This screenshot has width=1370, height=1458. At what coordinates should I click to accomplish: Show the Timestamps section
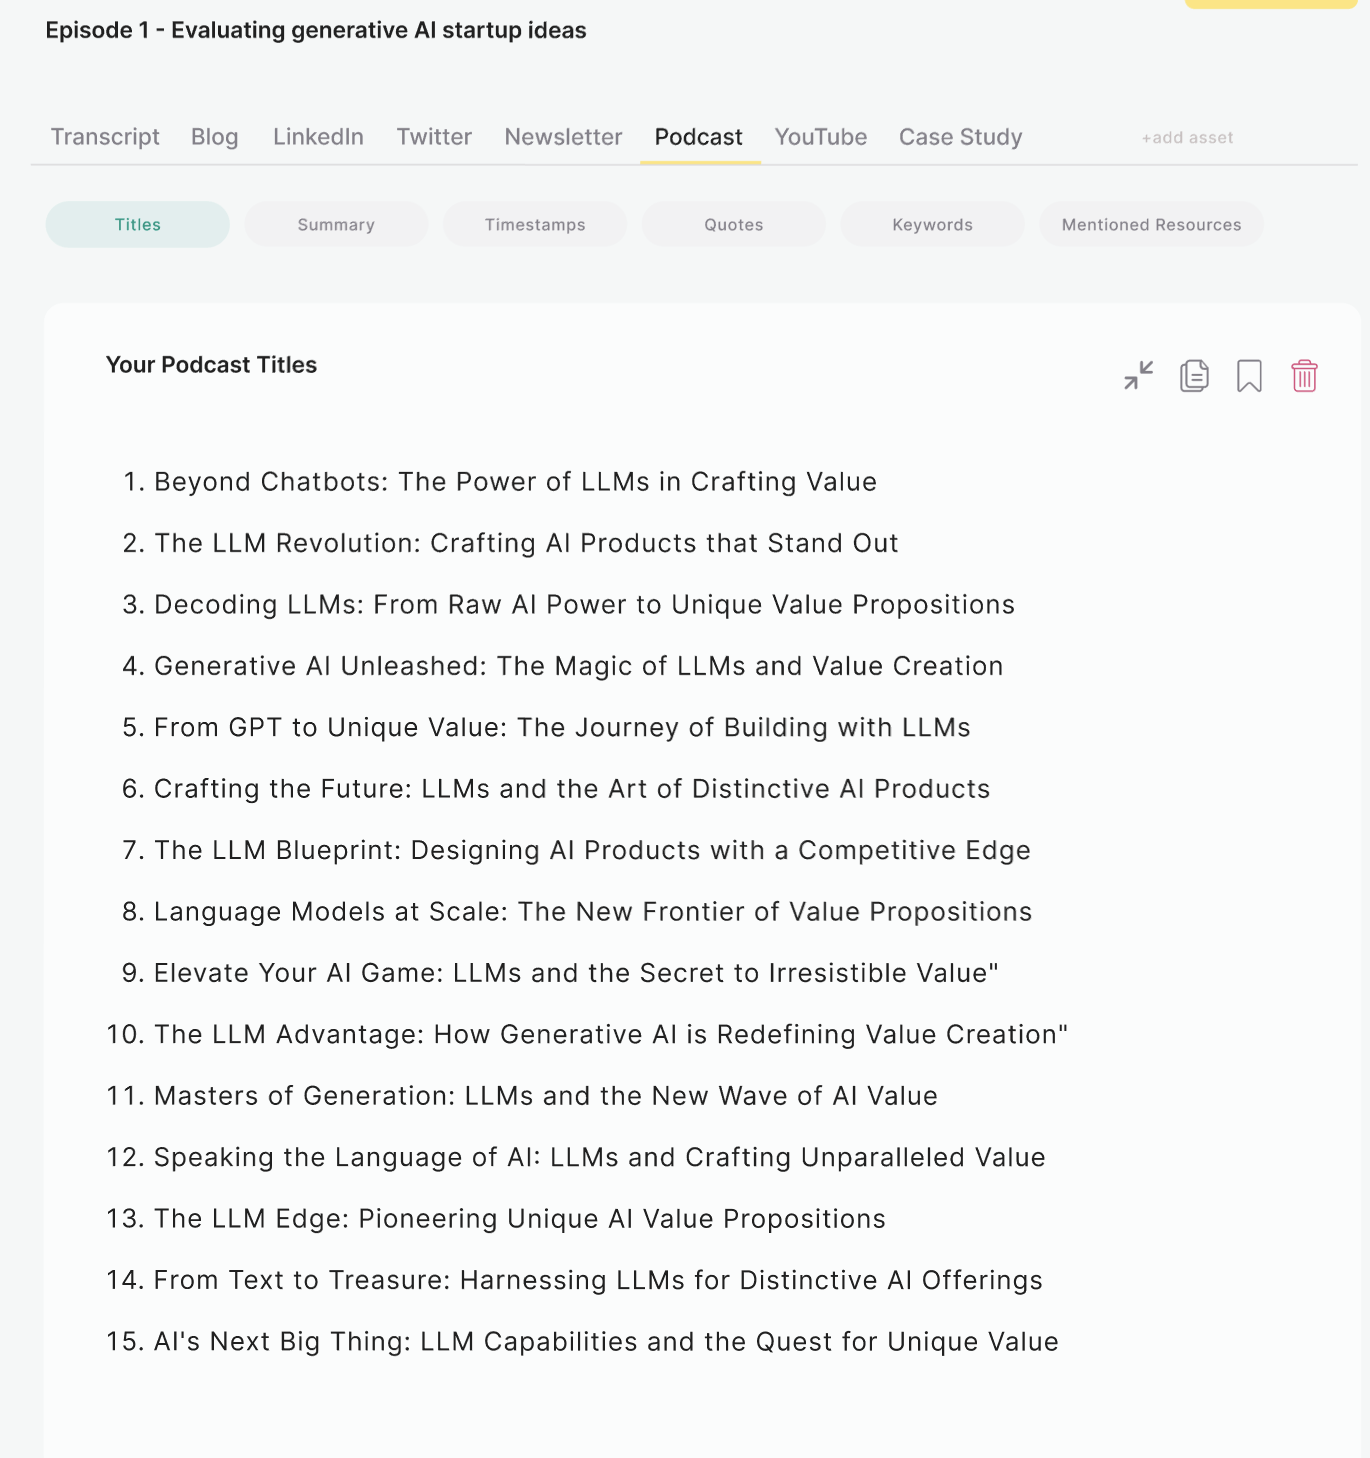coord(535,225)
